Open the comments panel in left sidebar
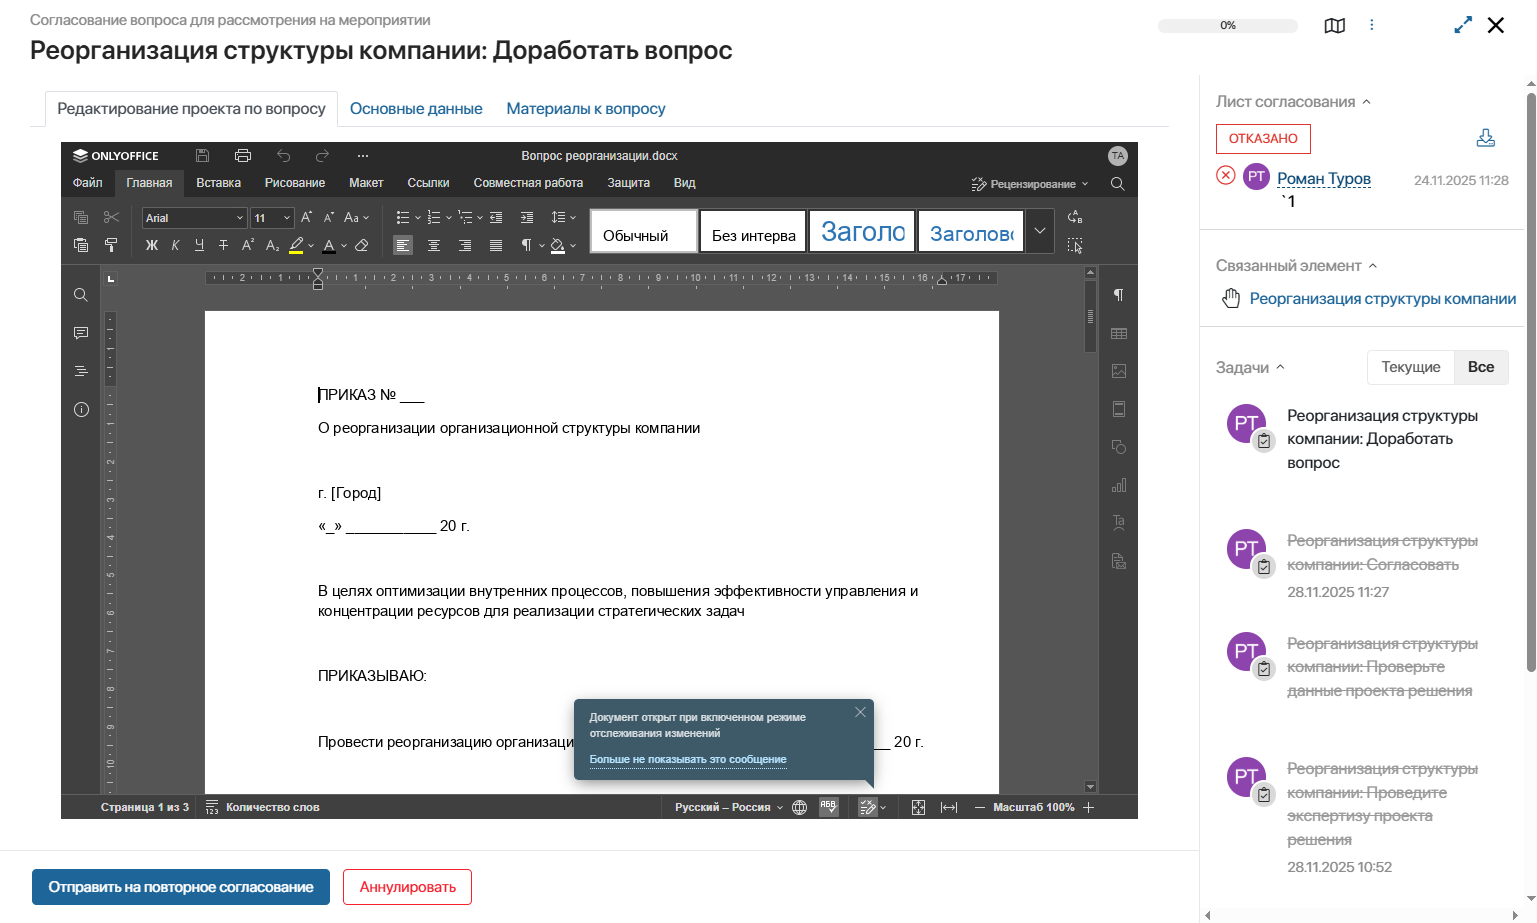Viewport: 1537px width, 923px height. coord(81,333)
